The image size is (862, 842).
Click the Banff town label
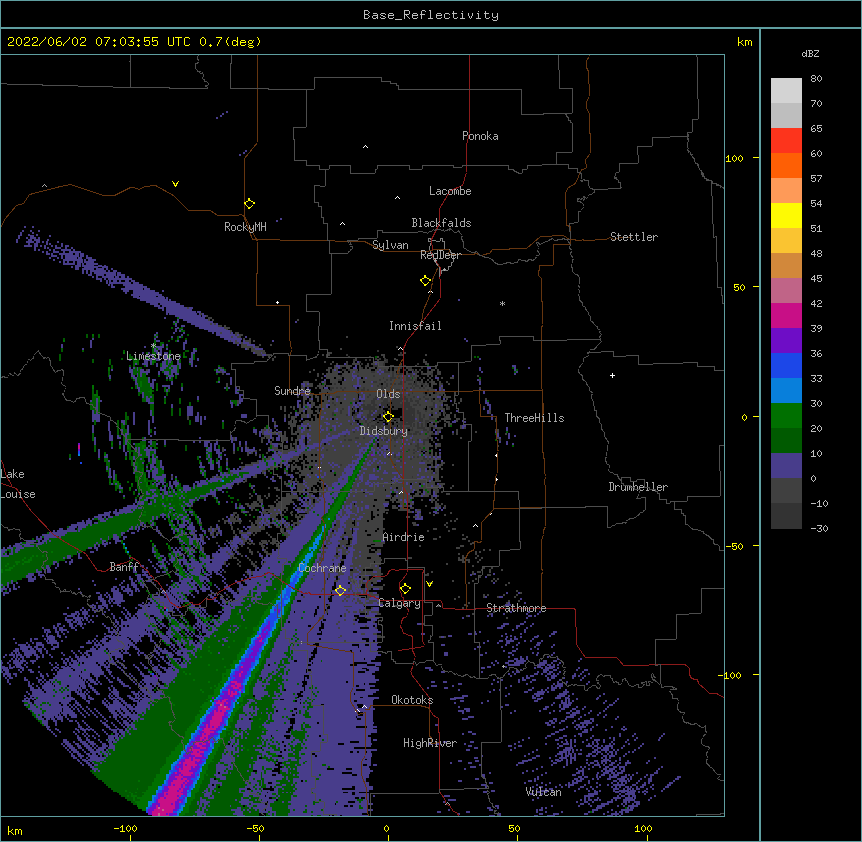[124, 567]
